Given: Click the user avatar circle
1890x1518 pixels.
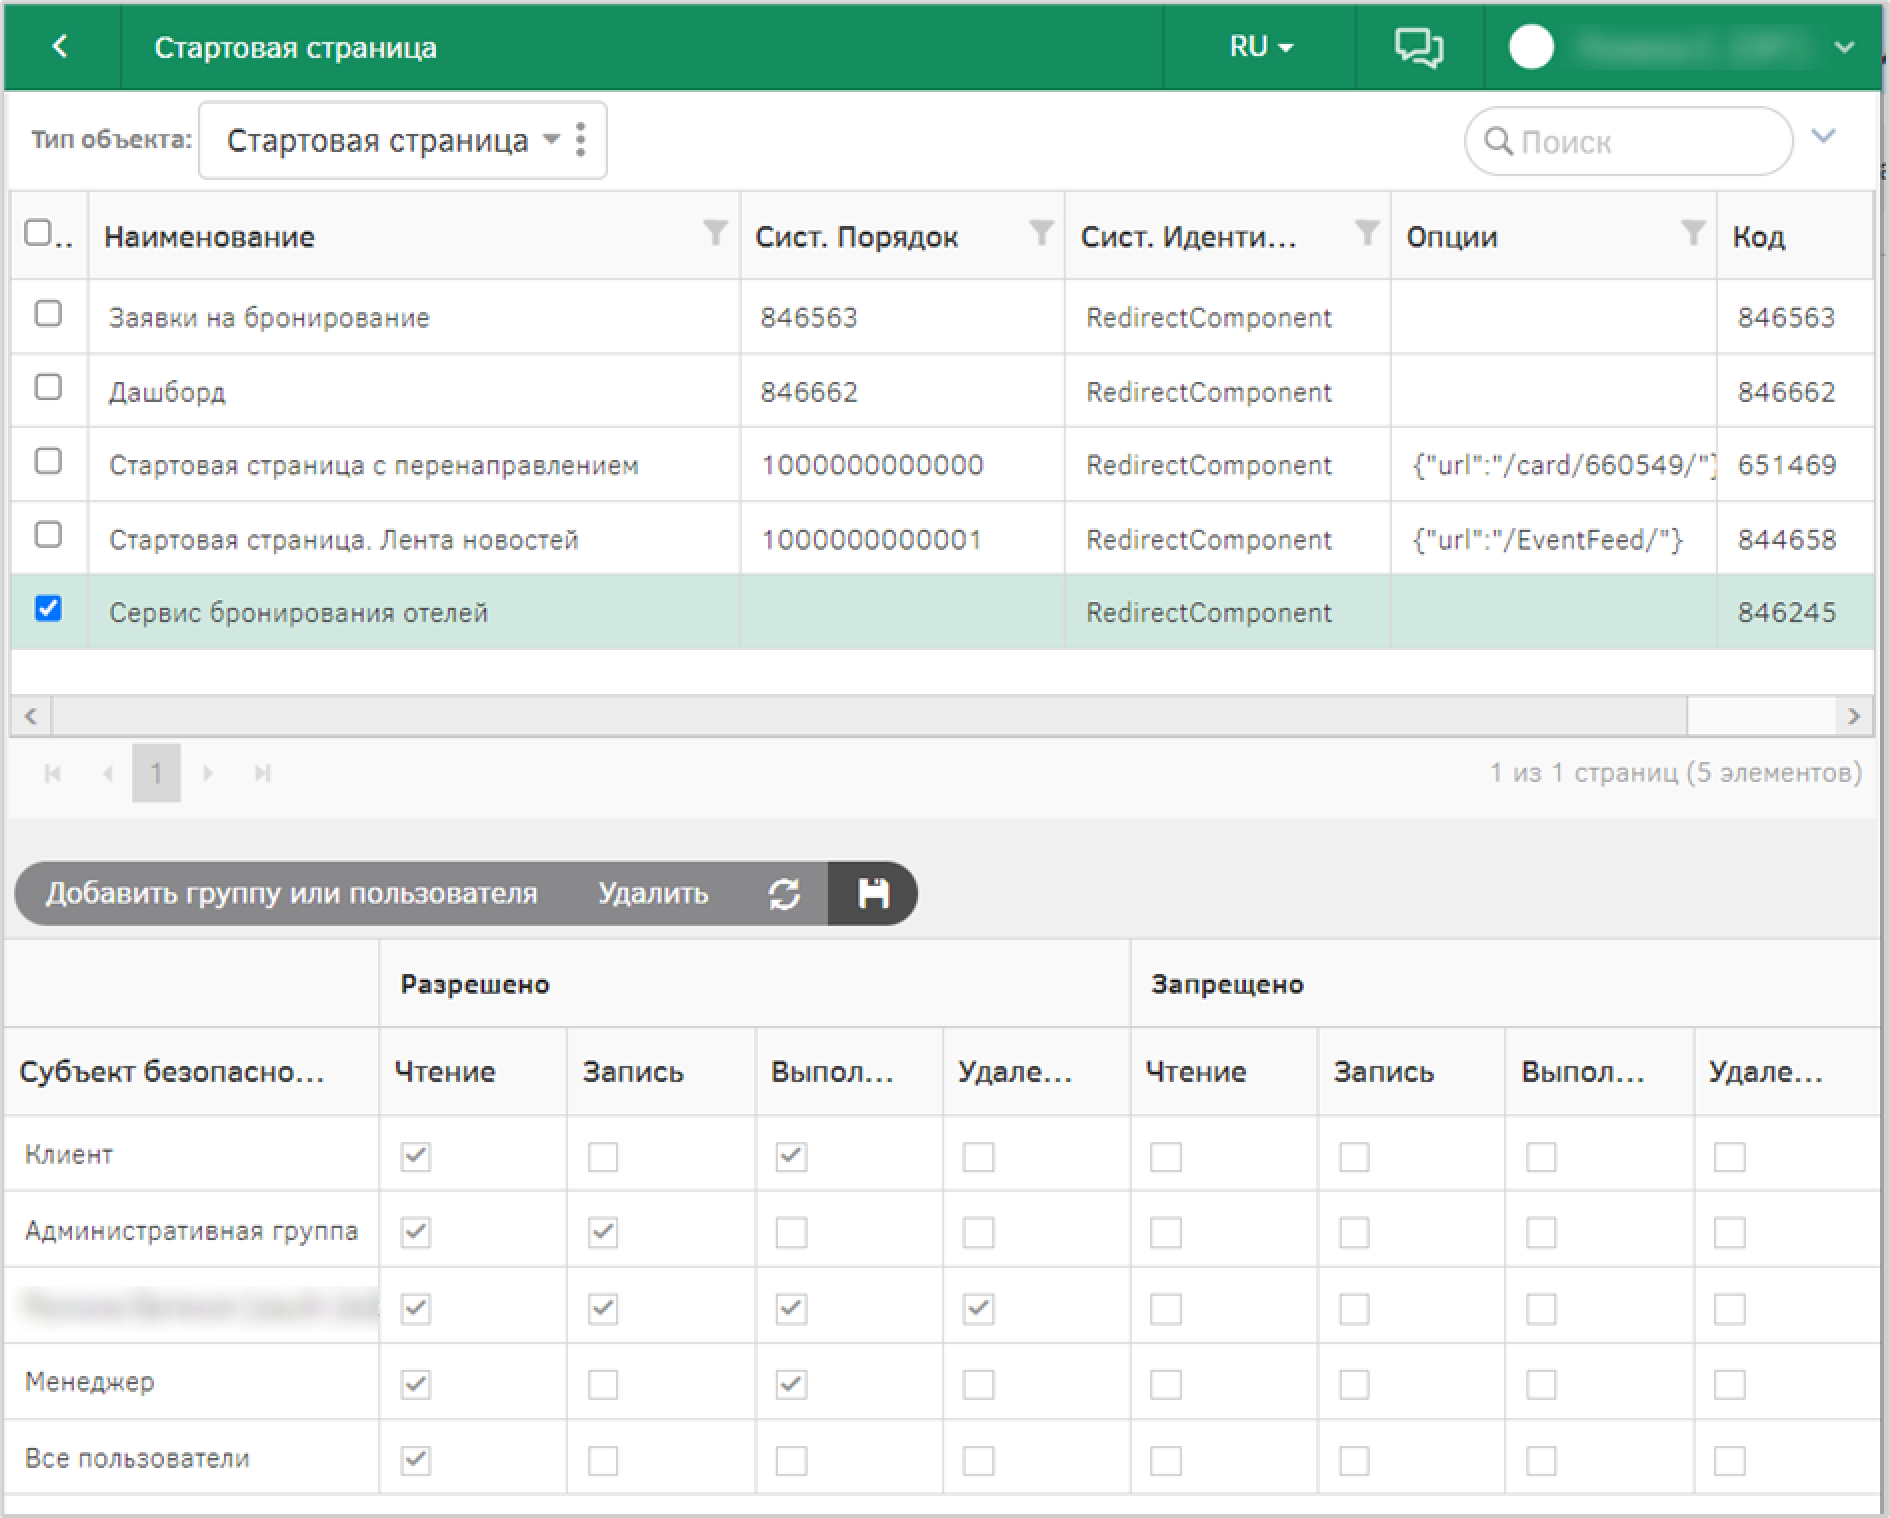Looking at the screenshot, I should (x=1531, y=47).
